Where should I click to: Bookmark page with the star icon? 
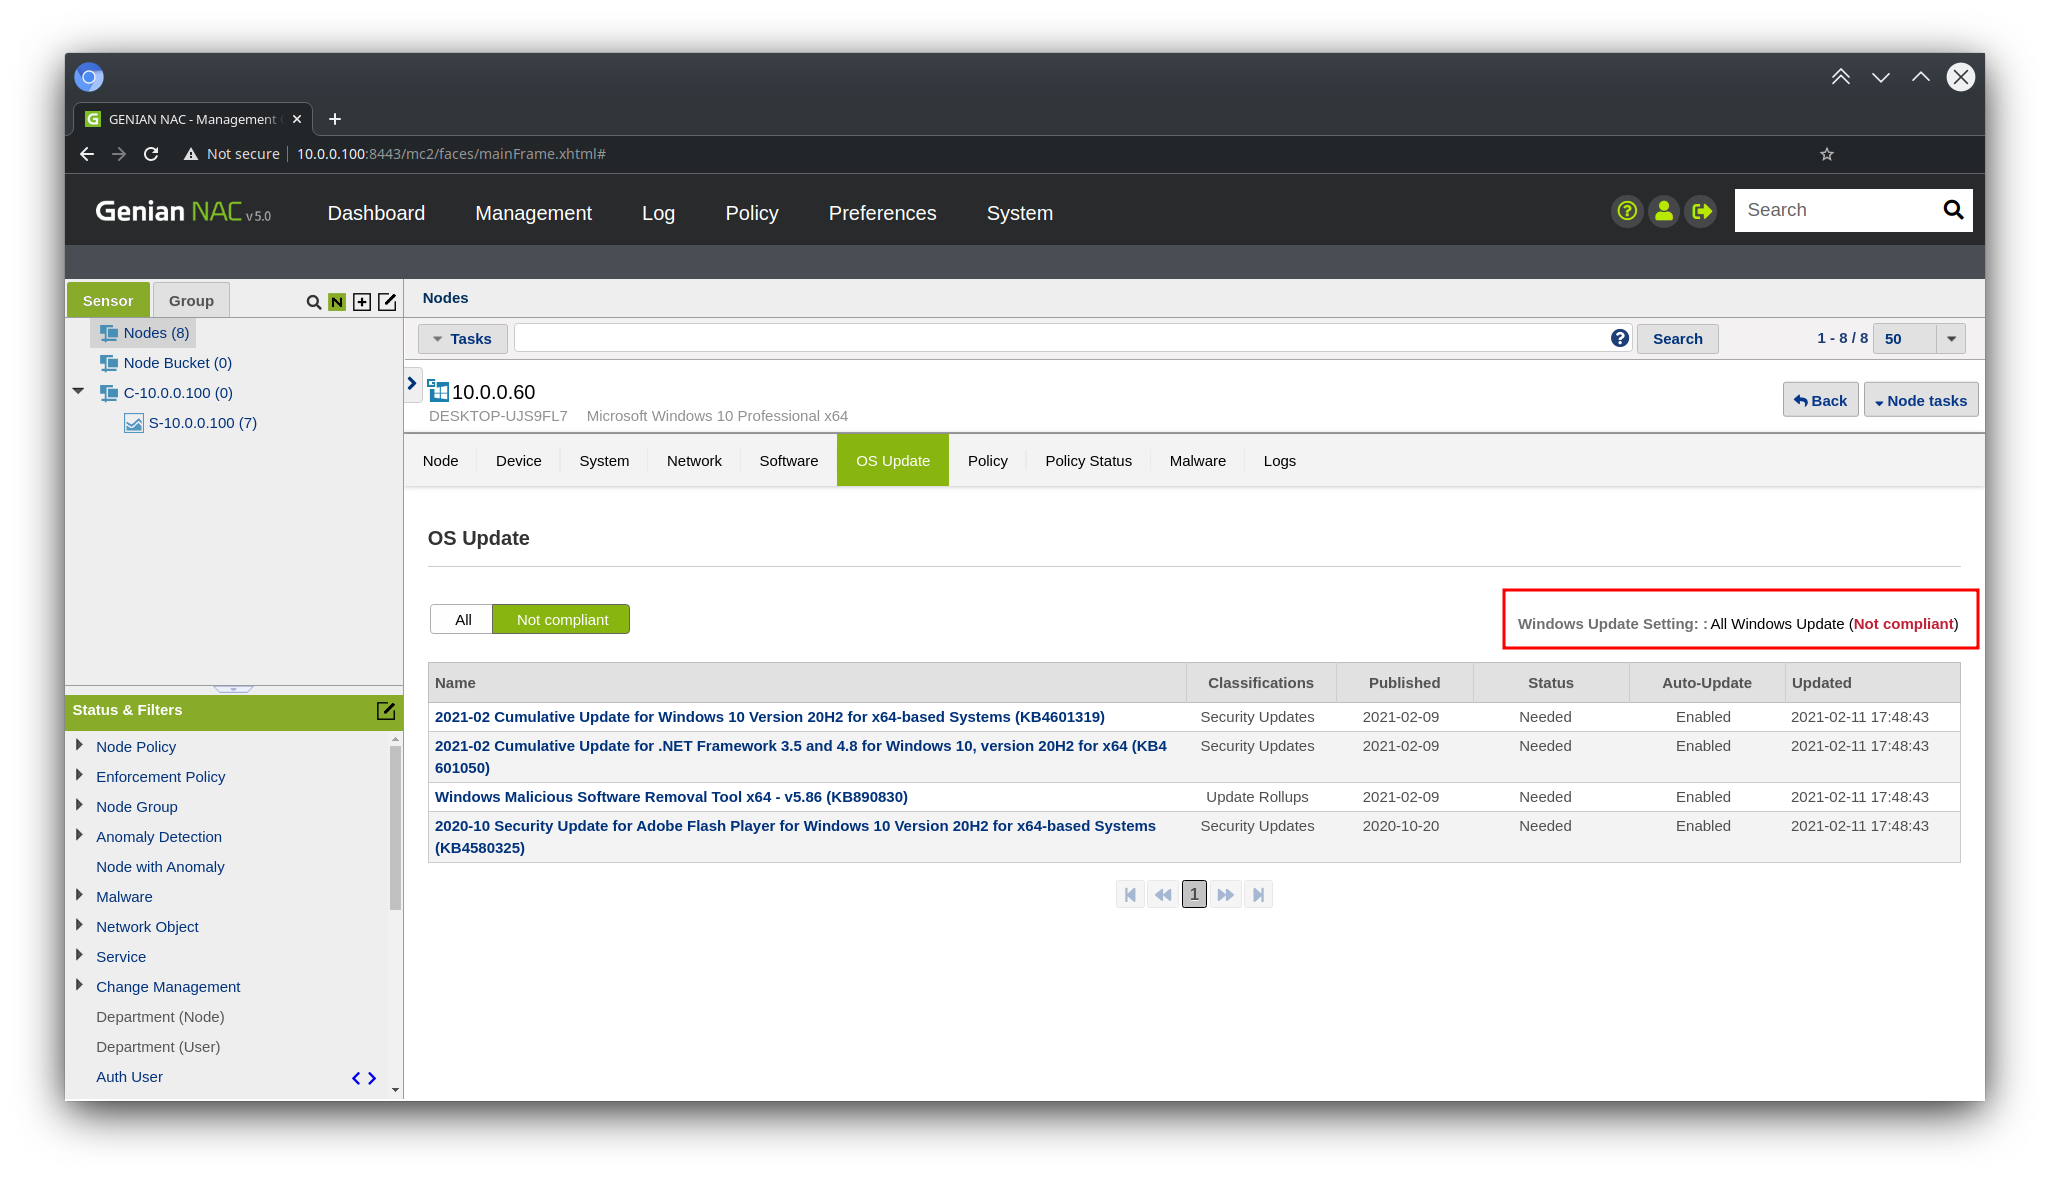point(1827,154)
